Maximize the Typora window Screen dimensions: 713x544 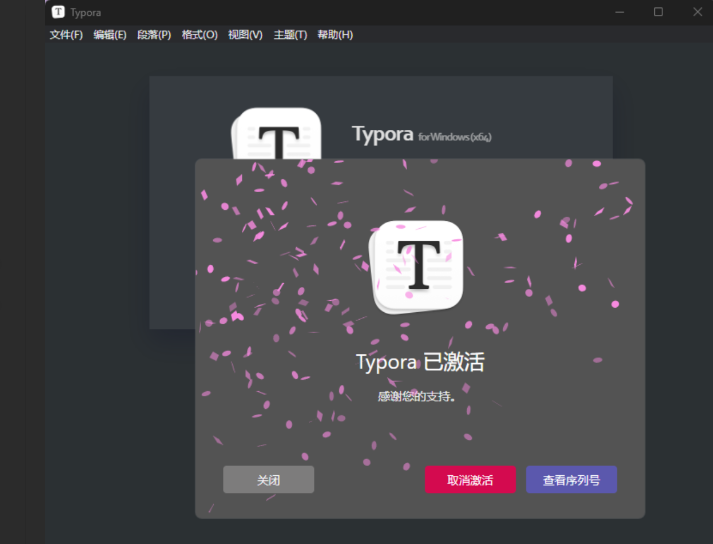pos(658,12)
